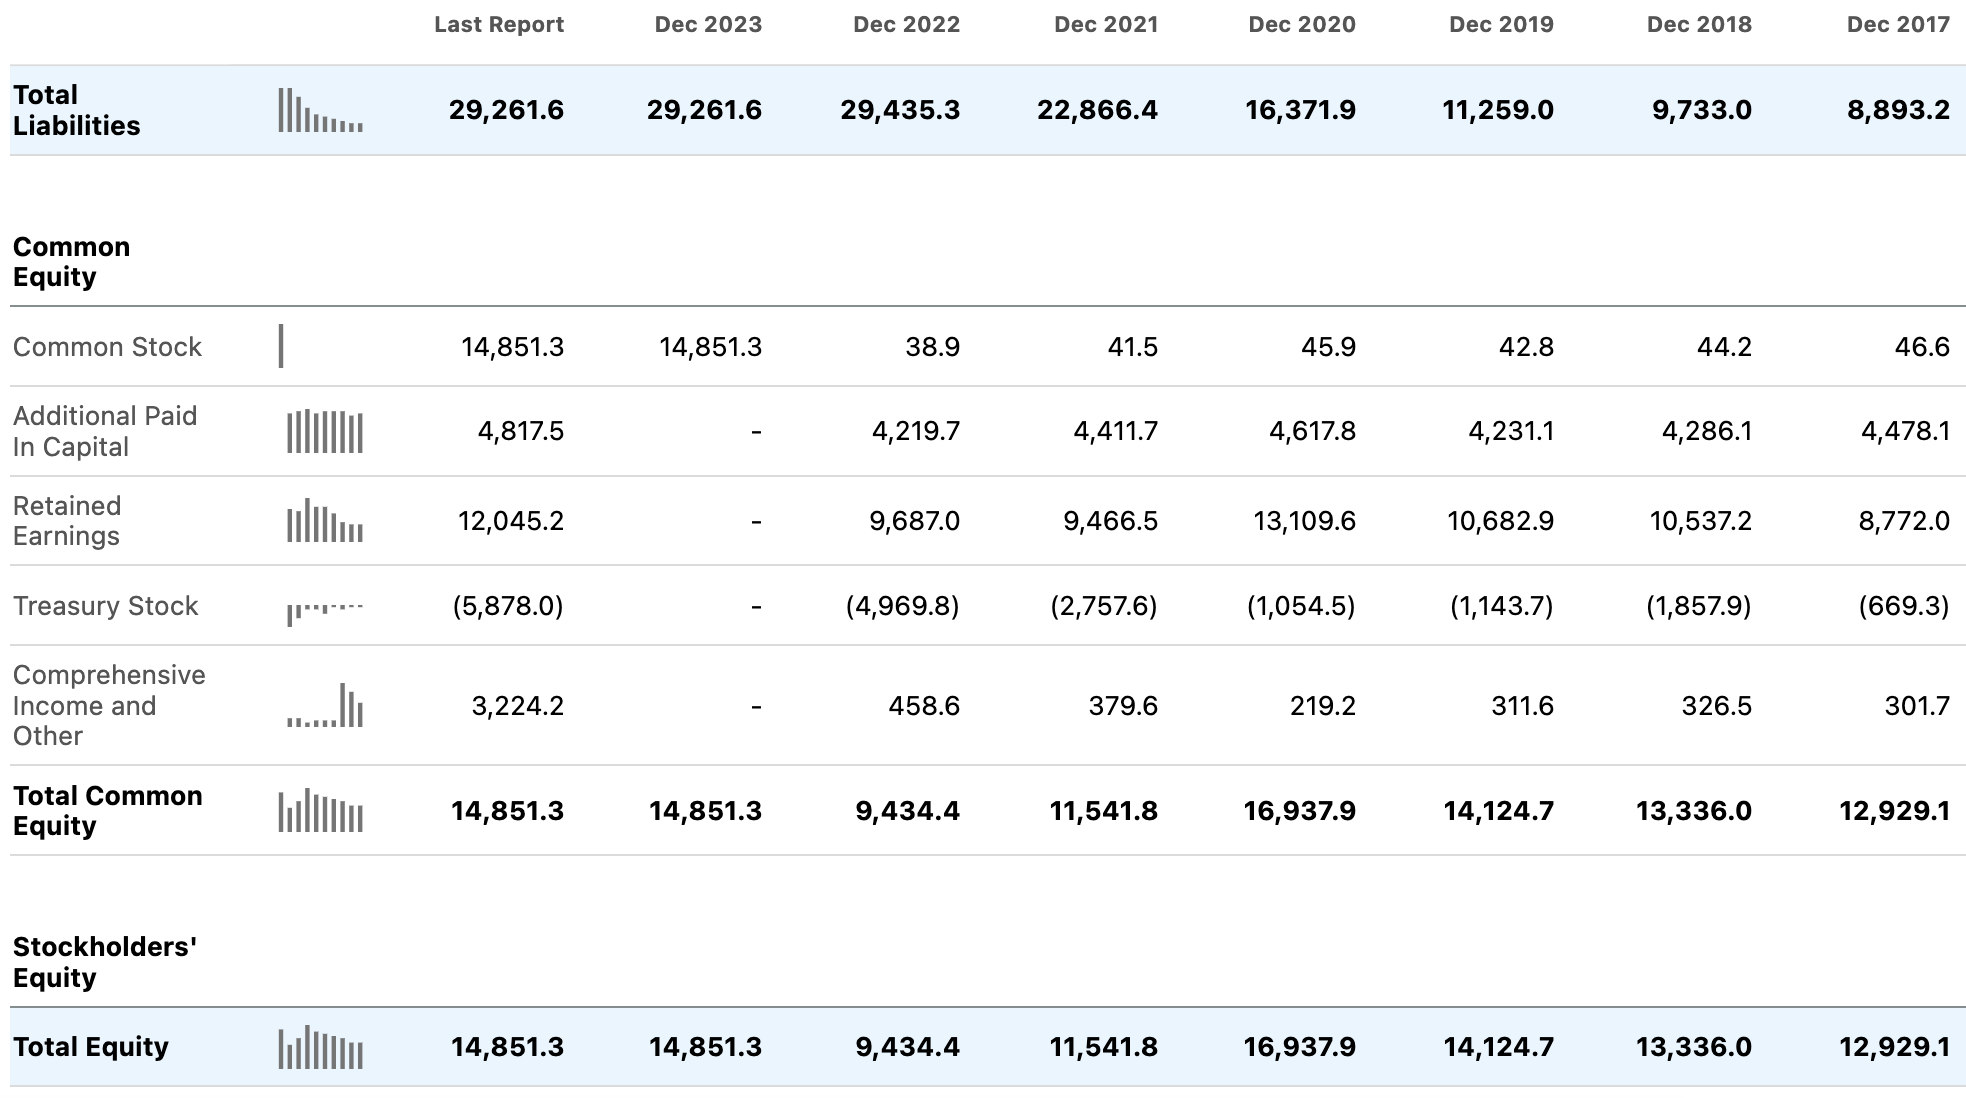Image resolution: width=1966 pixels, height=1098 pixels.
Task: Expand the Common Equity section
Action: [x=71, y=262]
